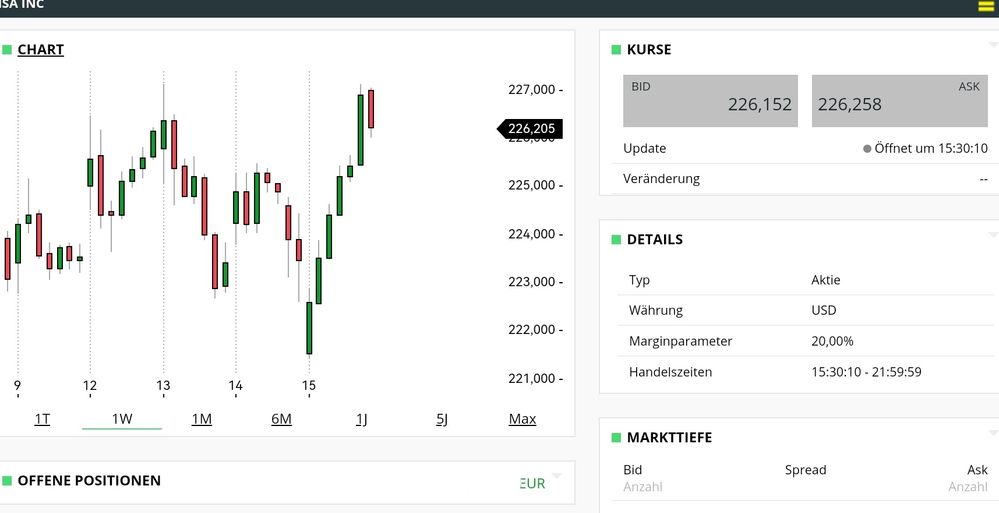Click the green square beside DETAILS
Screen dimensions: 999x513
pos(616,239)
